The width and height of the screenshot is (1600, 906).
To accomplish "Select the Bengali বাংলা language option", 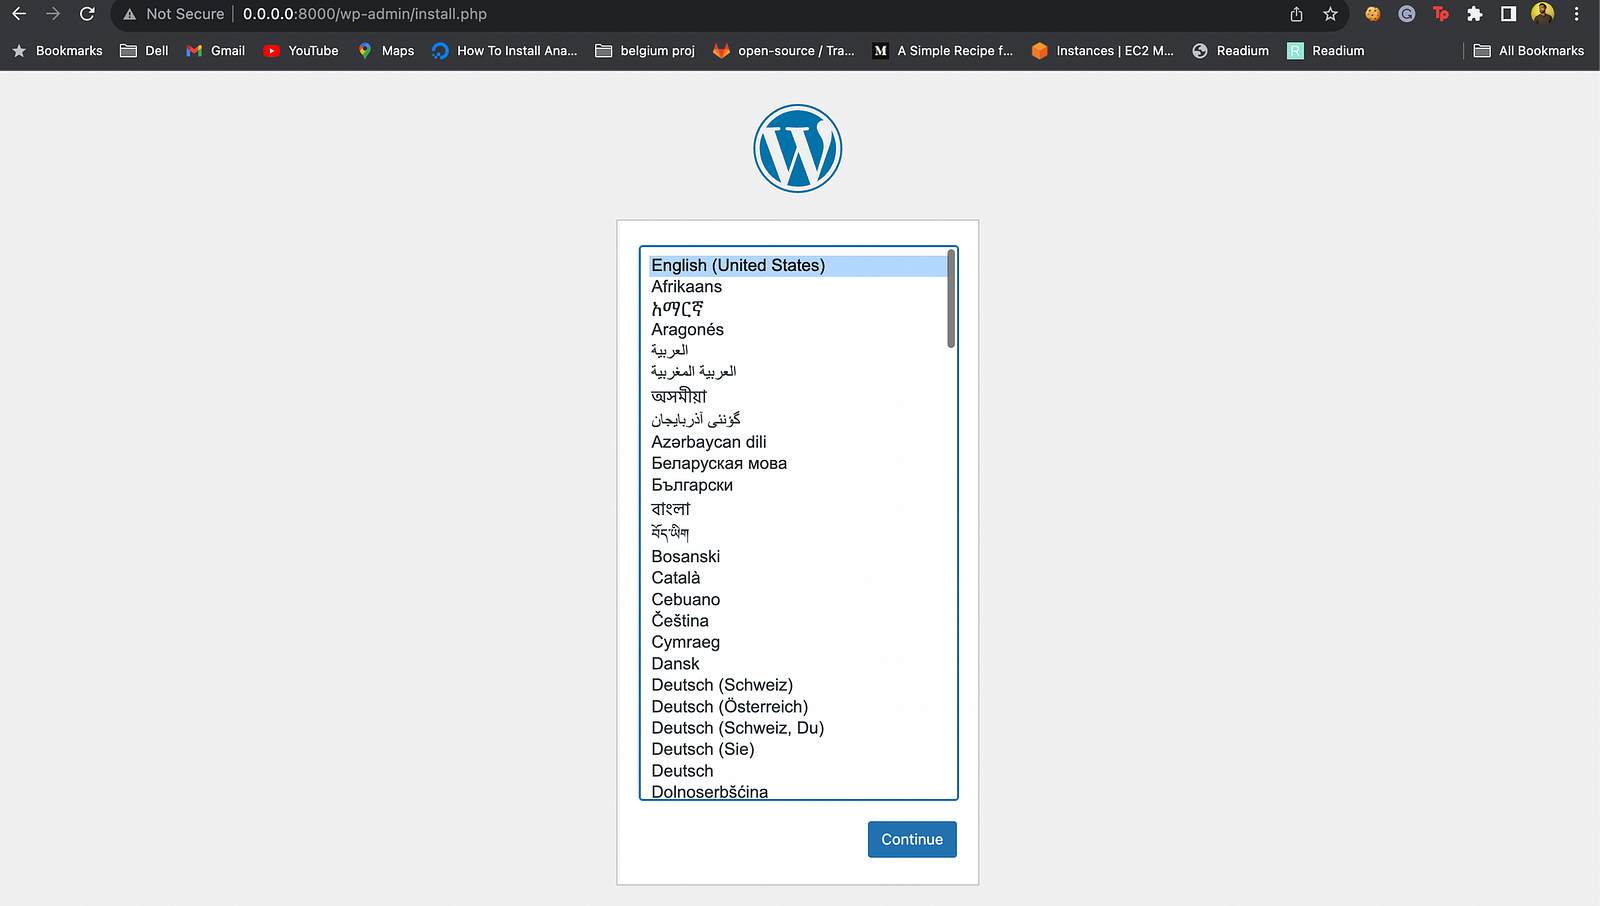I will click(797, 509).
